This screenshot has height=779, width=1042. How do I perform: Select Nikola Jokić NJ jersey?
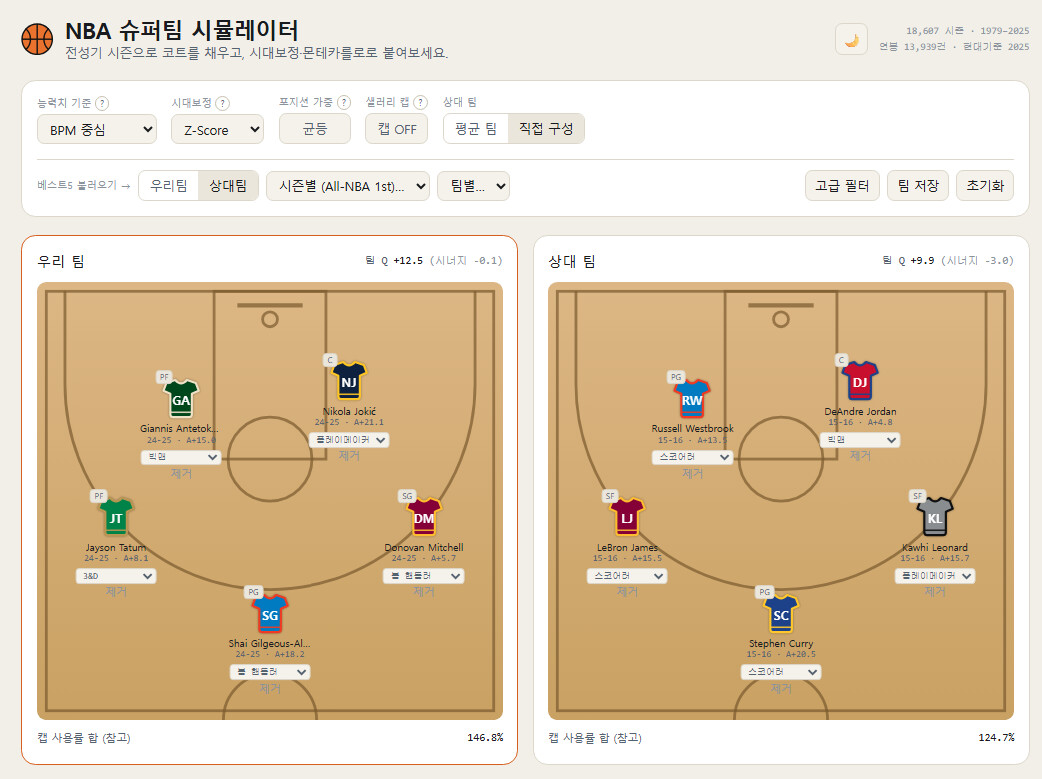pyautogui.click(x=349, y=381)
